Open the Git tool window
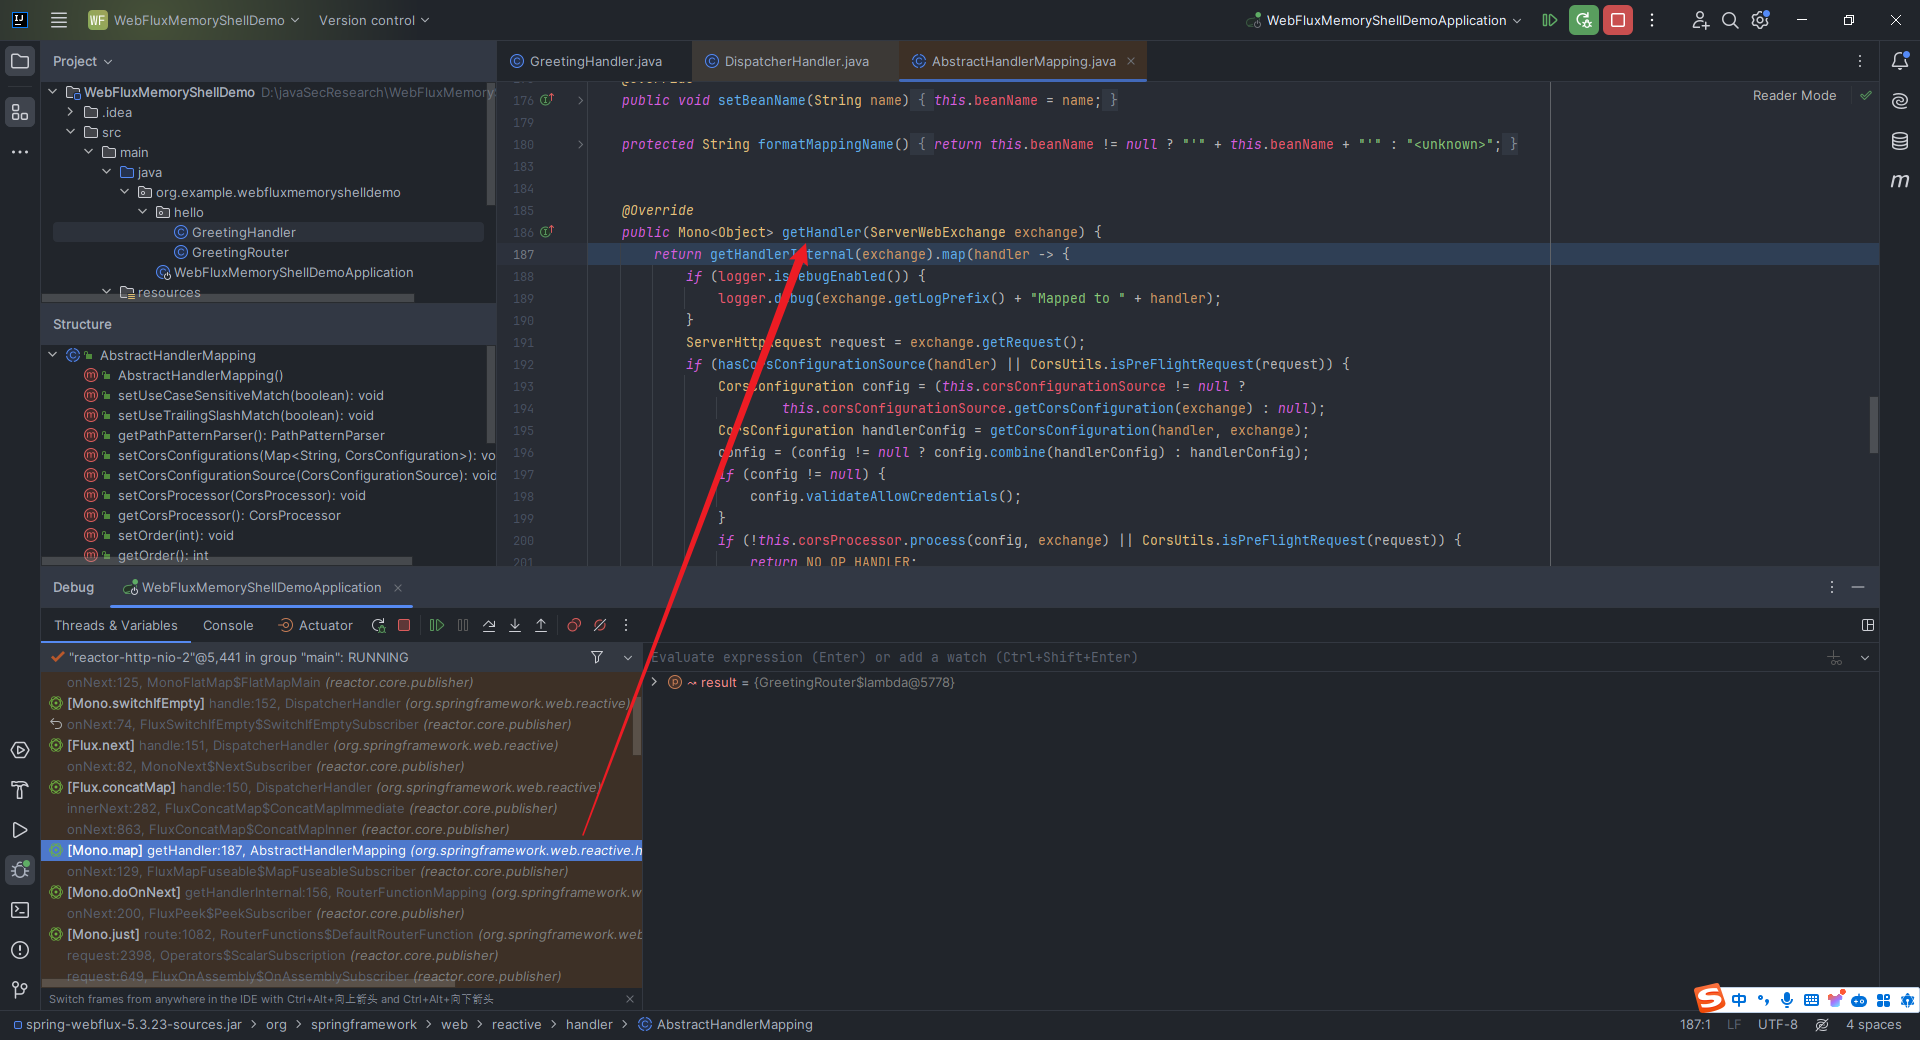The height and width of the screenshot is (1040, 1920). (20, 990)
